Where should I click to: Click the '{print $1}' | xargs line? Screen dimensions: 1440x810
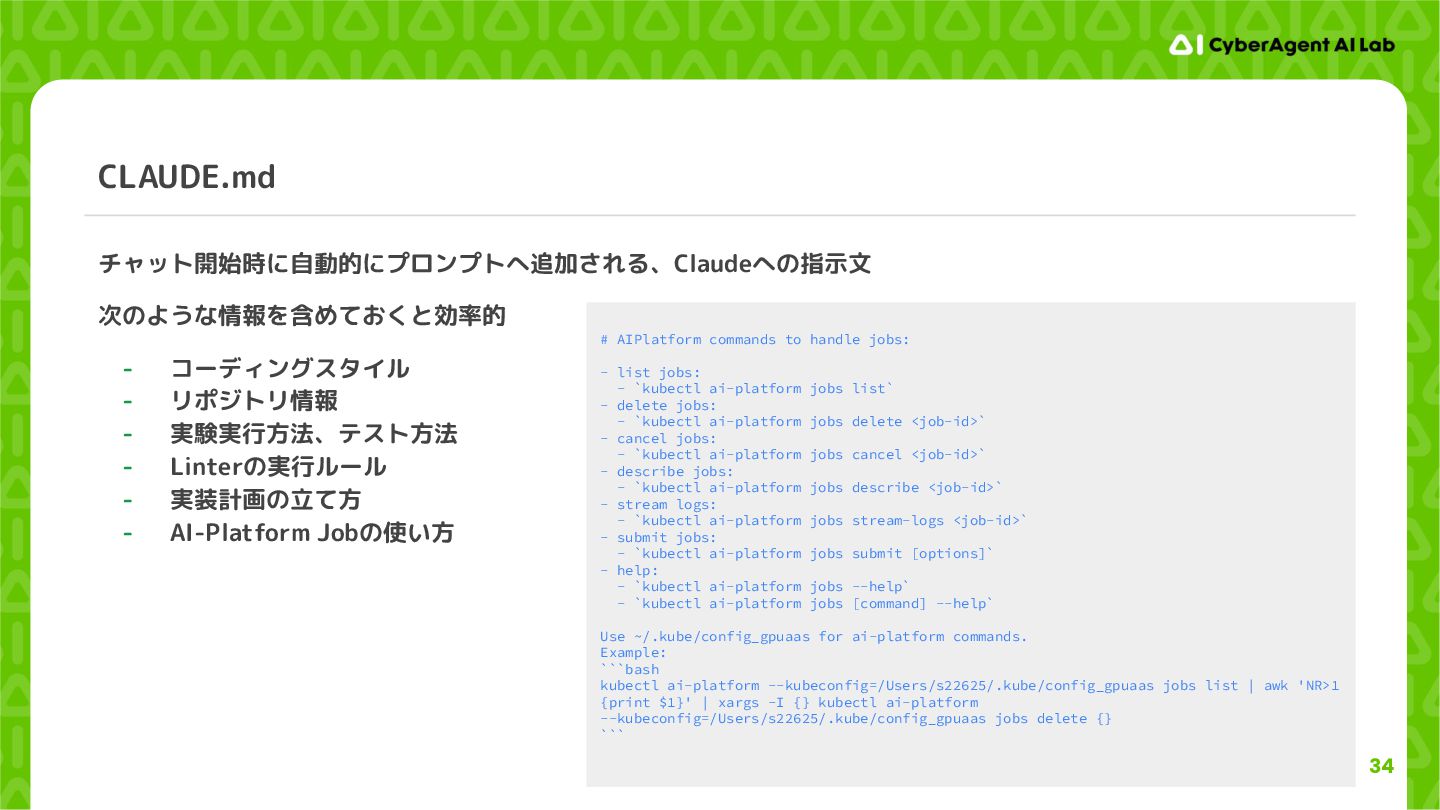(789, 703)
